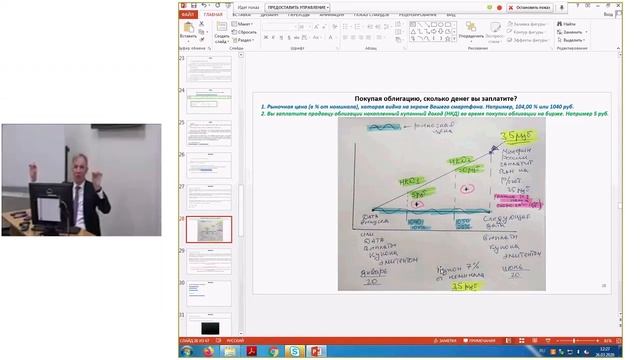Click the Reading view icon in status bar
The height and width of the screenshot is (360, 640).
coord(535,340)
